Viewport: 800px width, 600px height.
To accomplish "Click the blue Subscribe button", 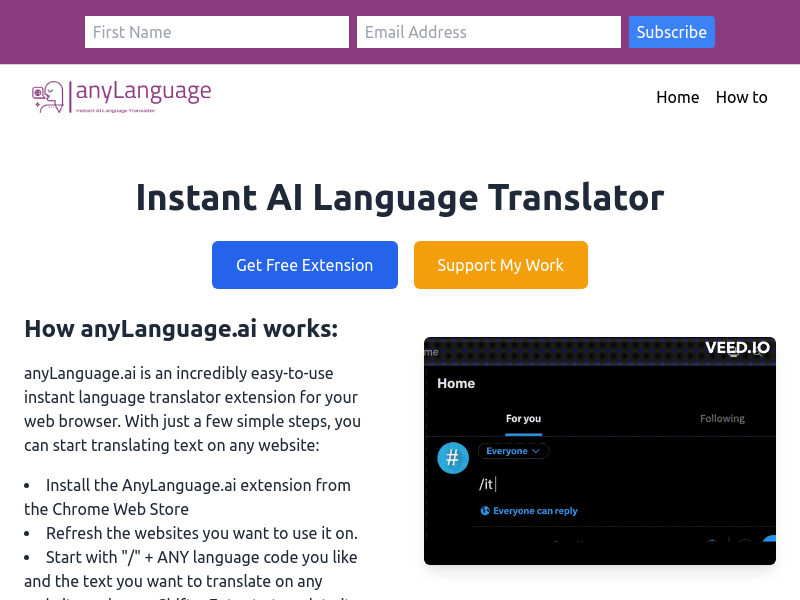I will (x=671, y=32).
